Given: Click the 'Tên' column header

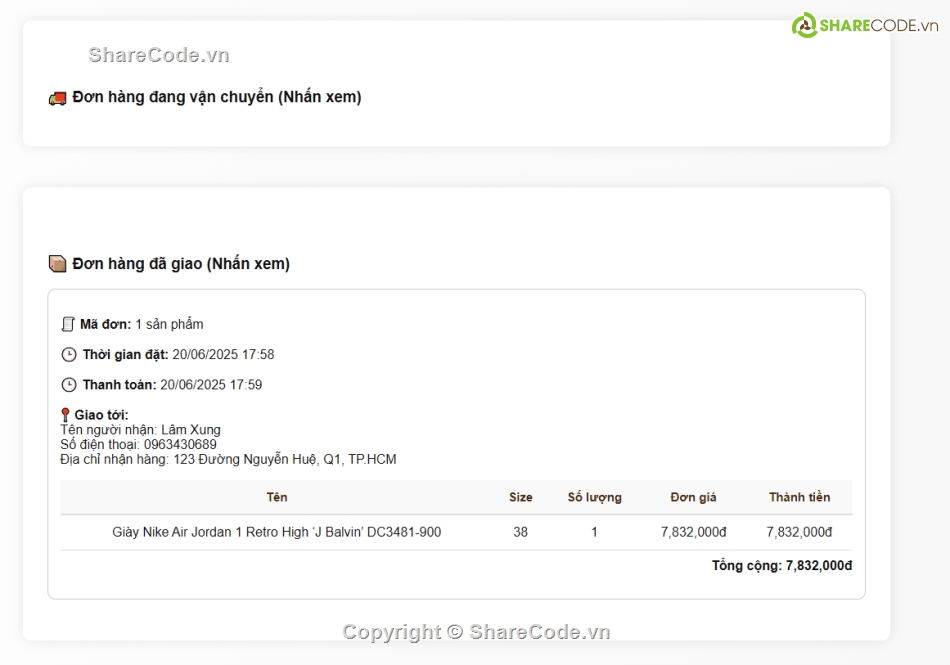Looking at the screenshot, I should [277, 497].
